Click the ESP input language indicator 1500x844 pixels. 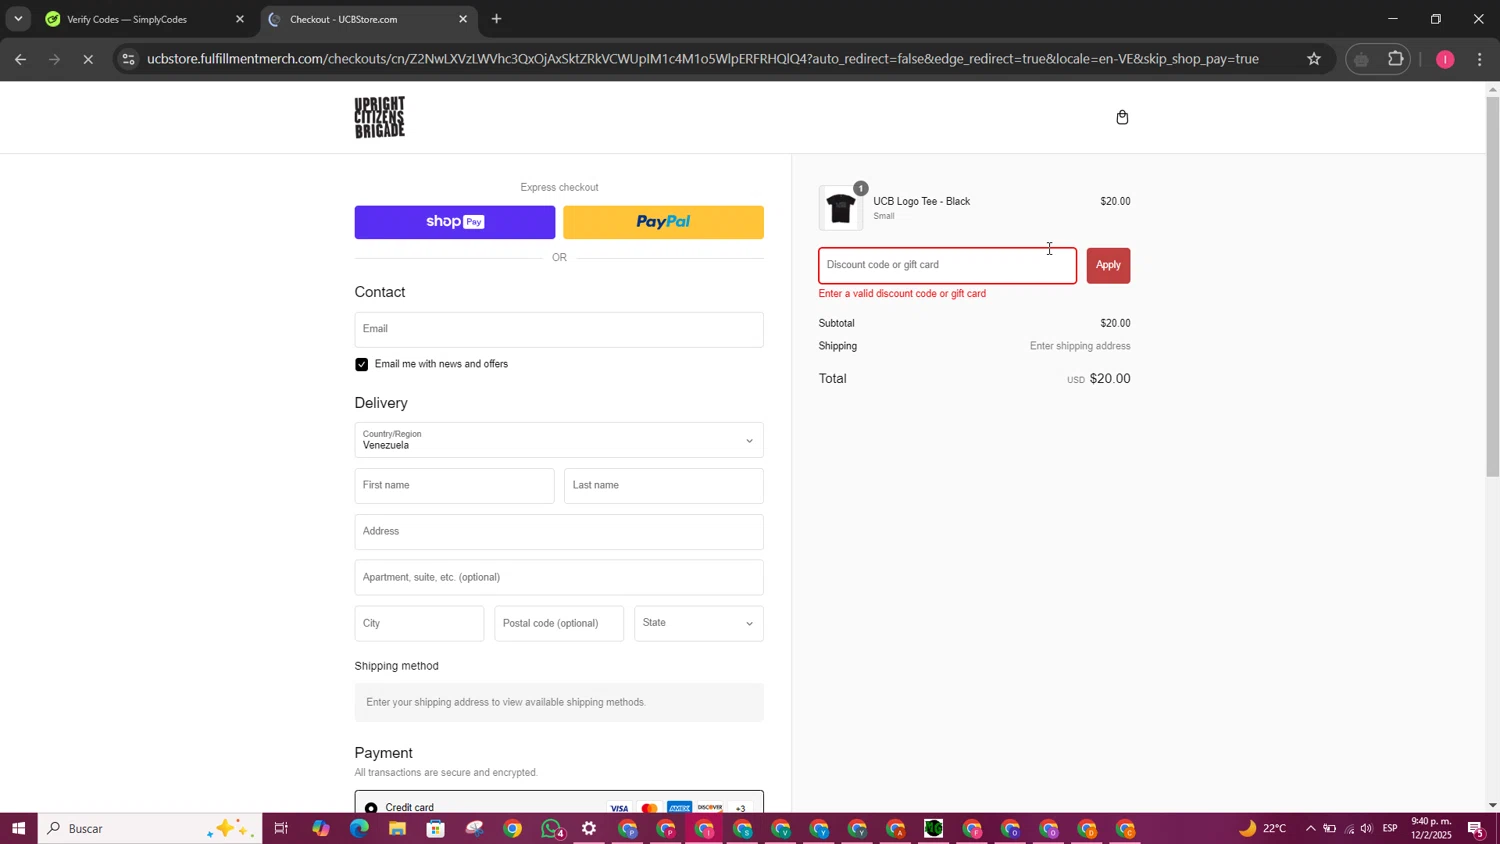point(1390,828)
